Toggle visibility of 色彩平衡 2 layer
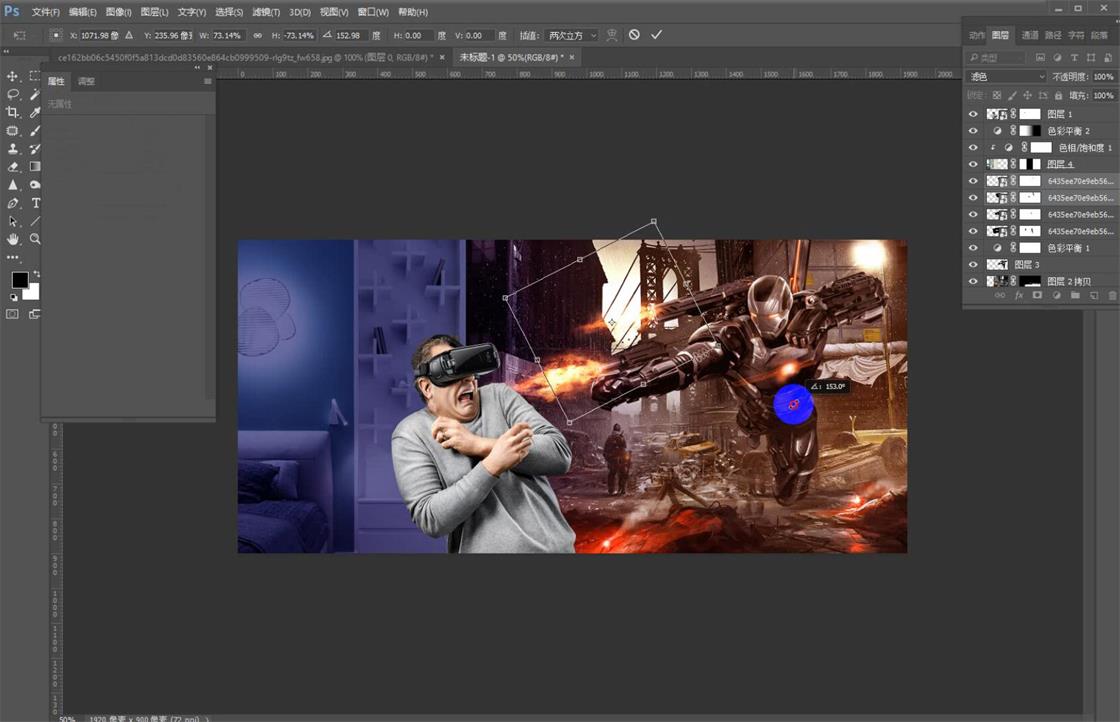Viewport: 1120px width, 722px height. pyautogui.click(x=972, y=130)
